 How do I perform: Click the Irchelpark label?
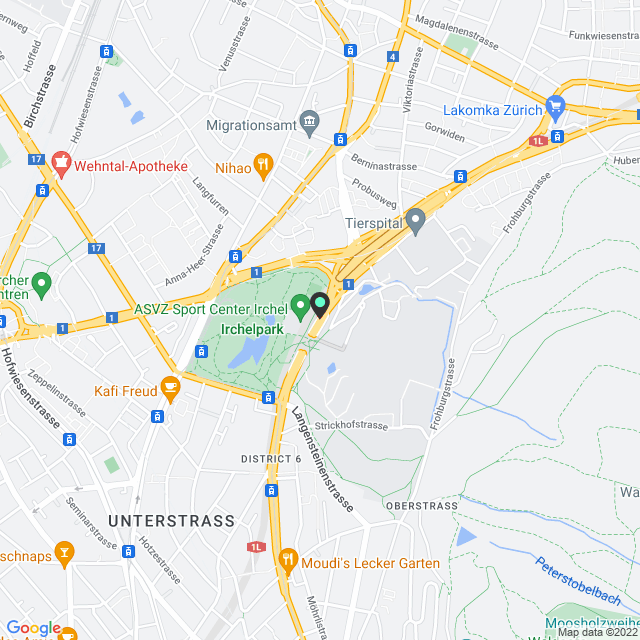[x=252, y=329]
